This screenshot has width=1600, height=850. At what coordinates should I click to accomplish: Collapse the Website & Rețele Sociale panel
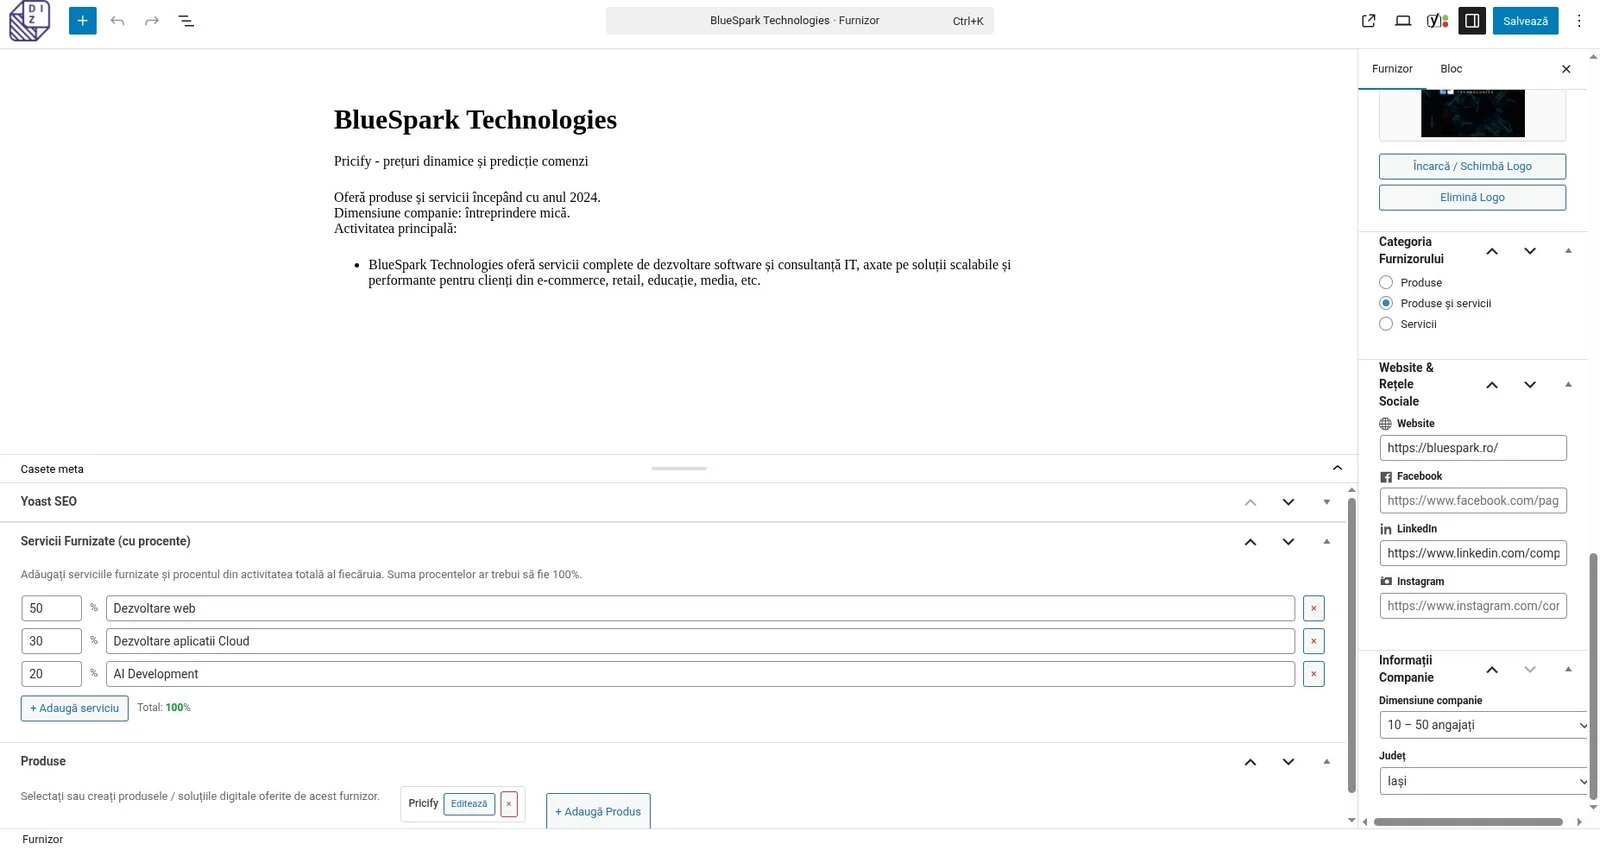(1568, 385)
